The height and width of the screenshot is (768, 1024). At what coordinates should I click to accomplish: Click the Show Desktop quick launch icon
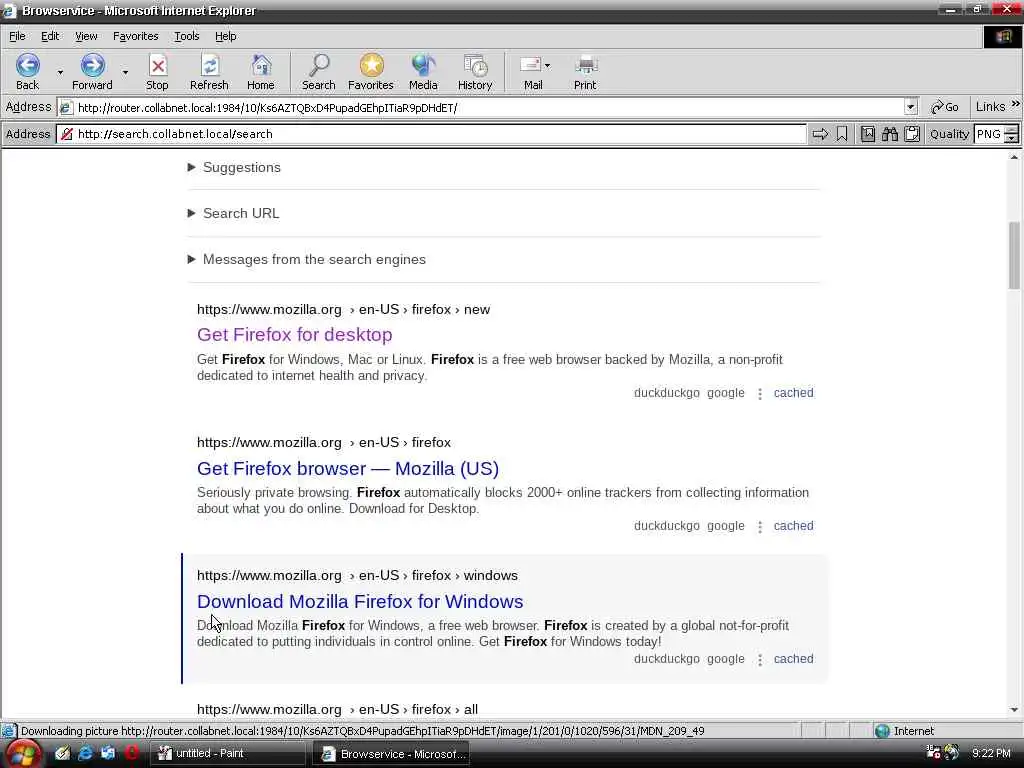click(108, 753)
